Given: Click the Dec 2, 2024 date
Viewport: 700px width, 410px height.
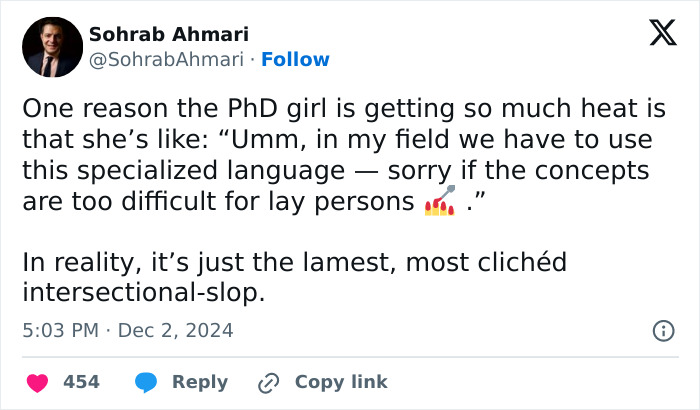Looking at the screenshot, I should tap(175, 330).
